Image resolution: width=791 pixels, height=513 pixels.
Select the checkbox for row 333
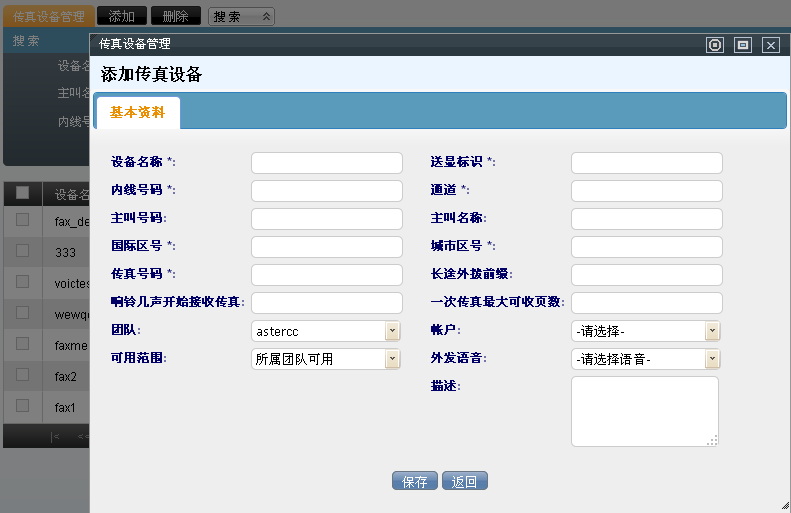click(22, 252)
